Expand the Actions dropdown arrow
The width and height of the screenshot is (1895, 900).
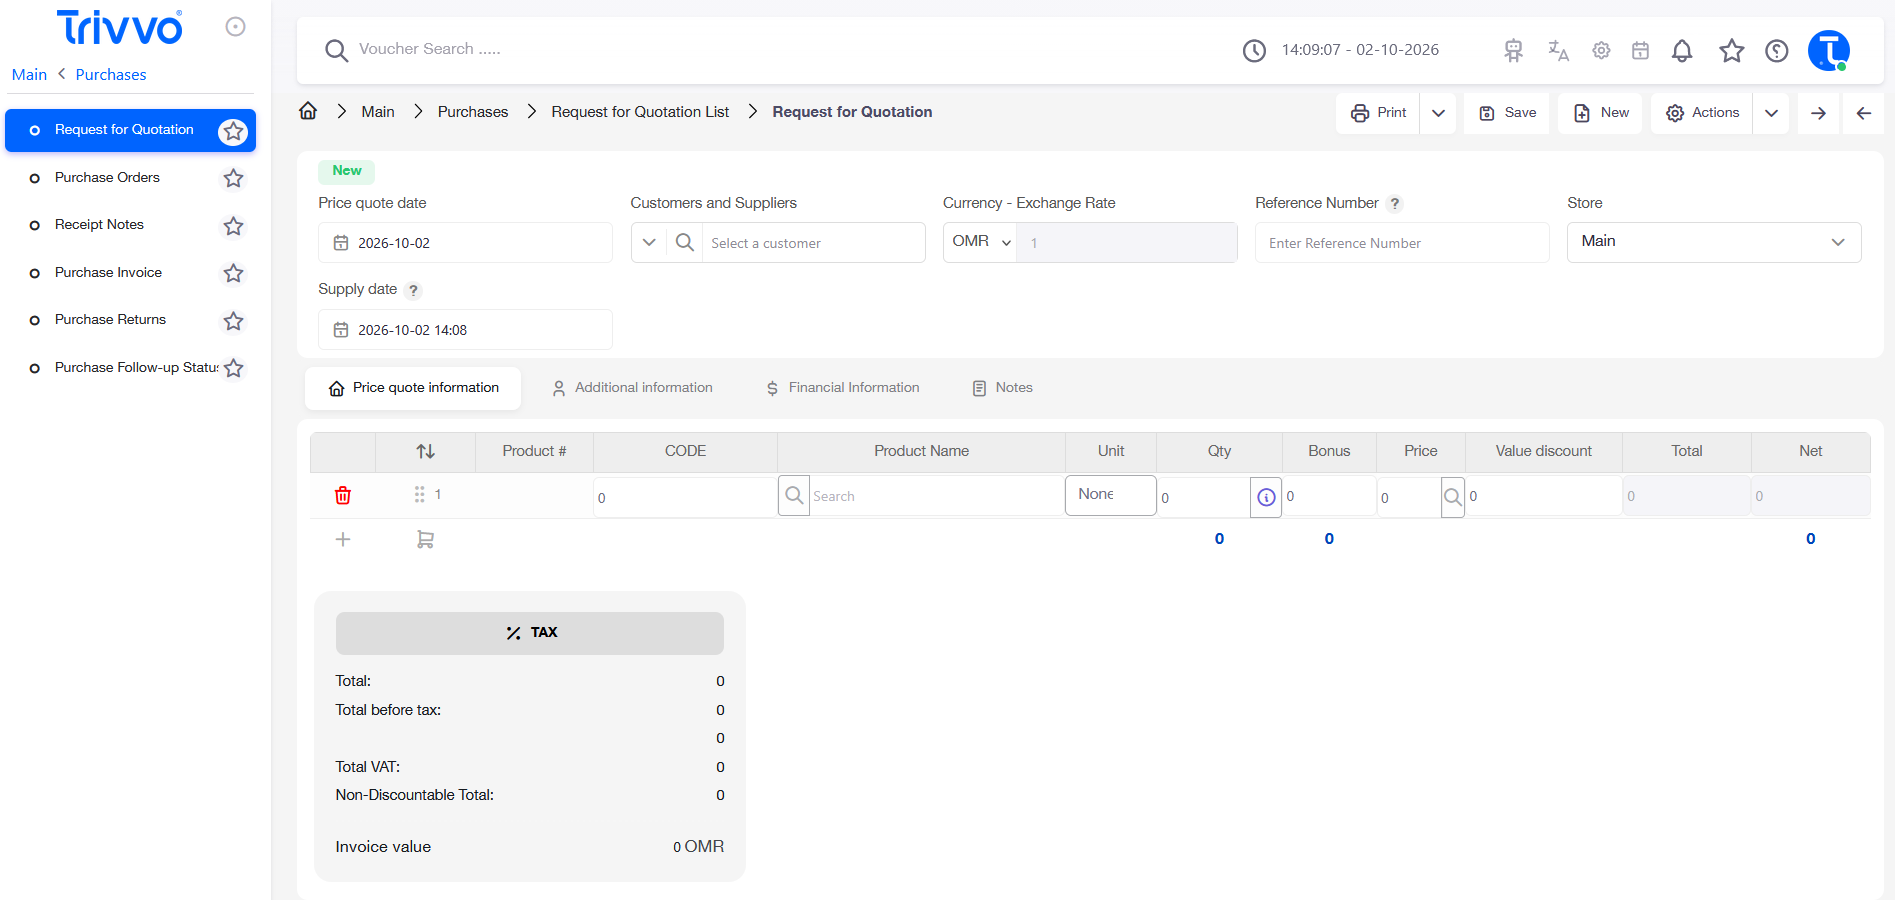[1771, 113]
